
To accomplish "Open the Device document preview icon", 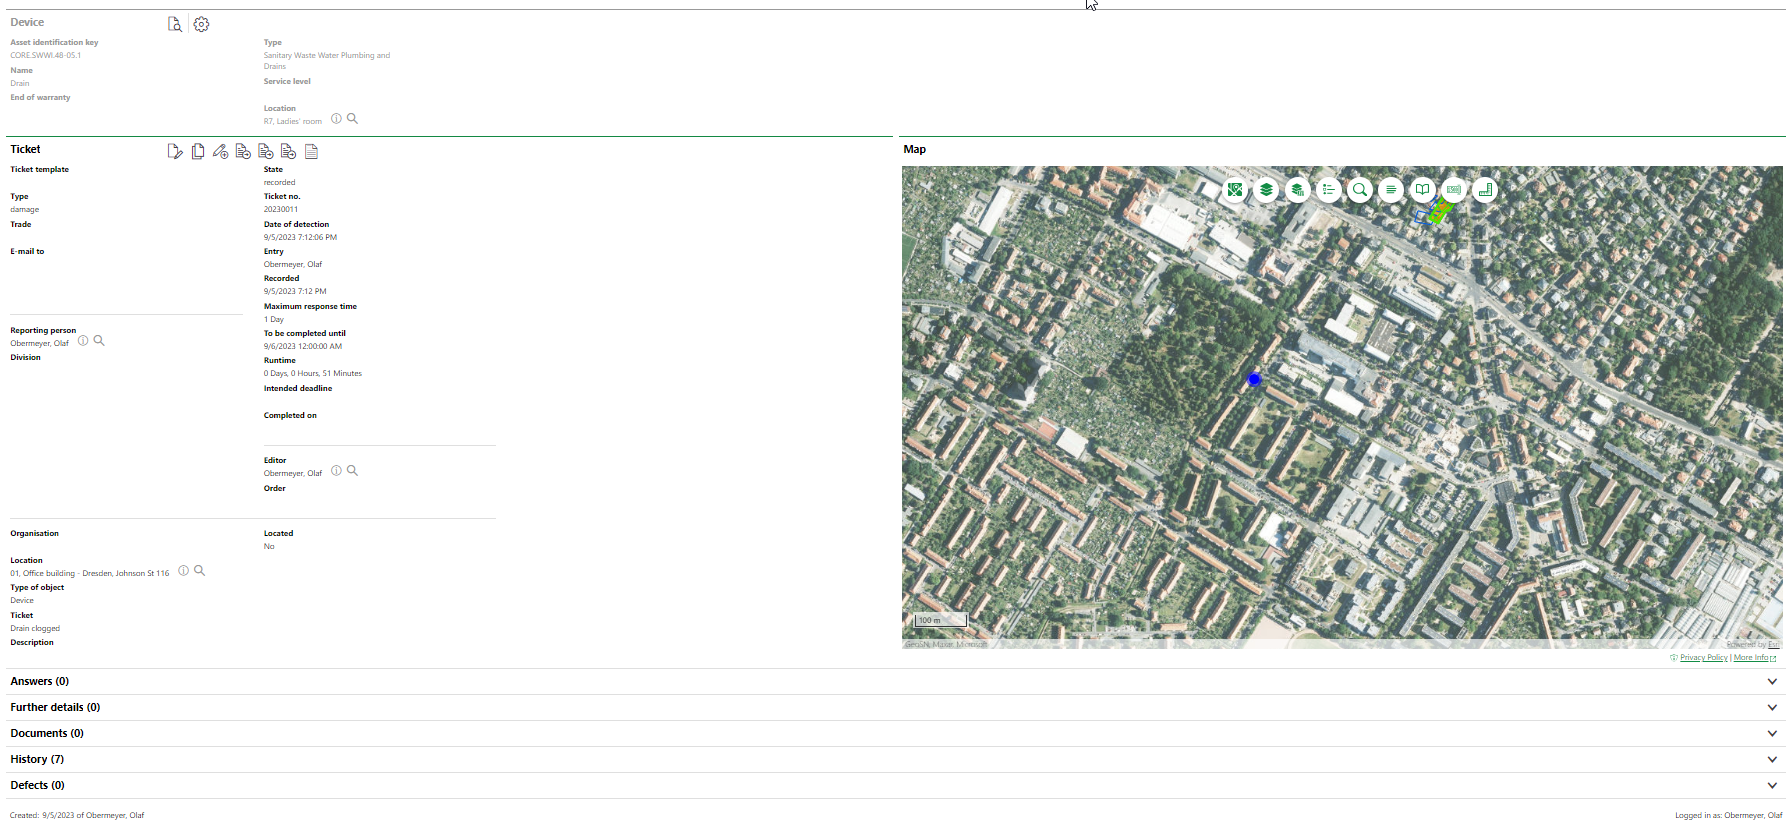I will tap(175, 24).
